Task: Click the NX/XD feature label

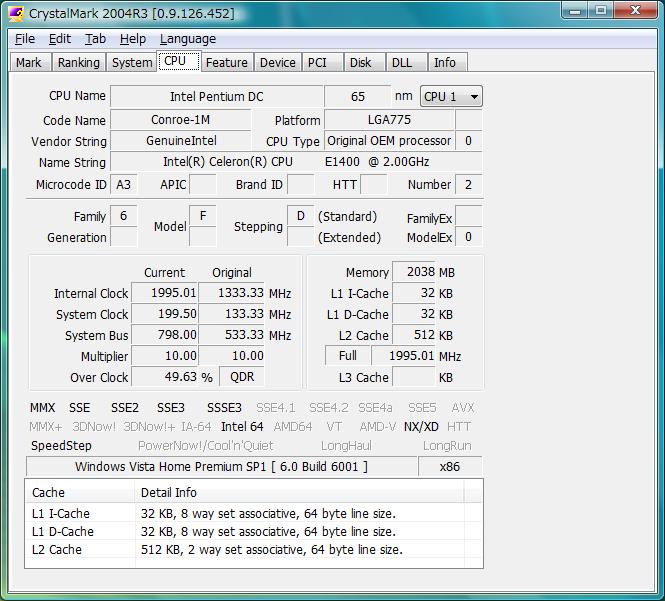Action: pos(421,426)
